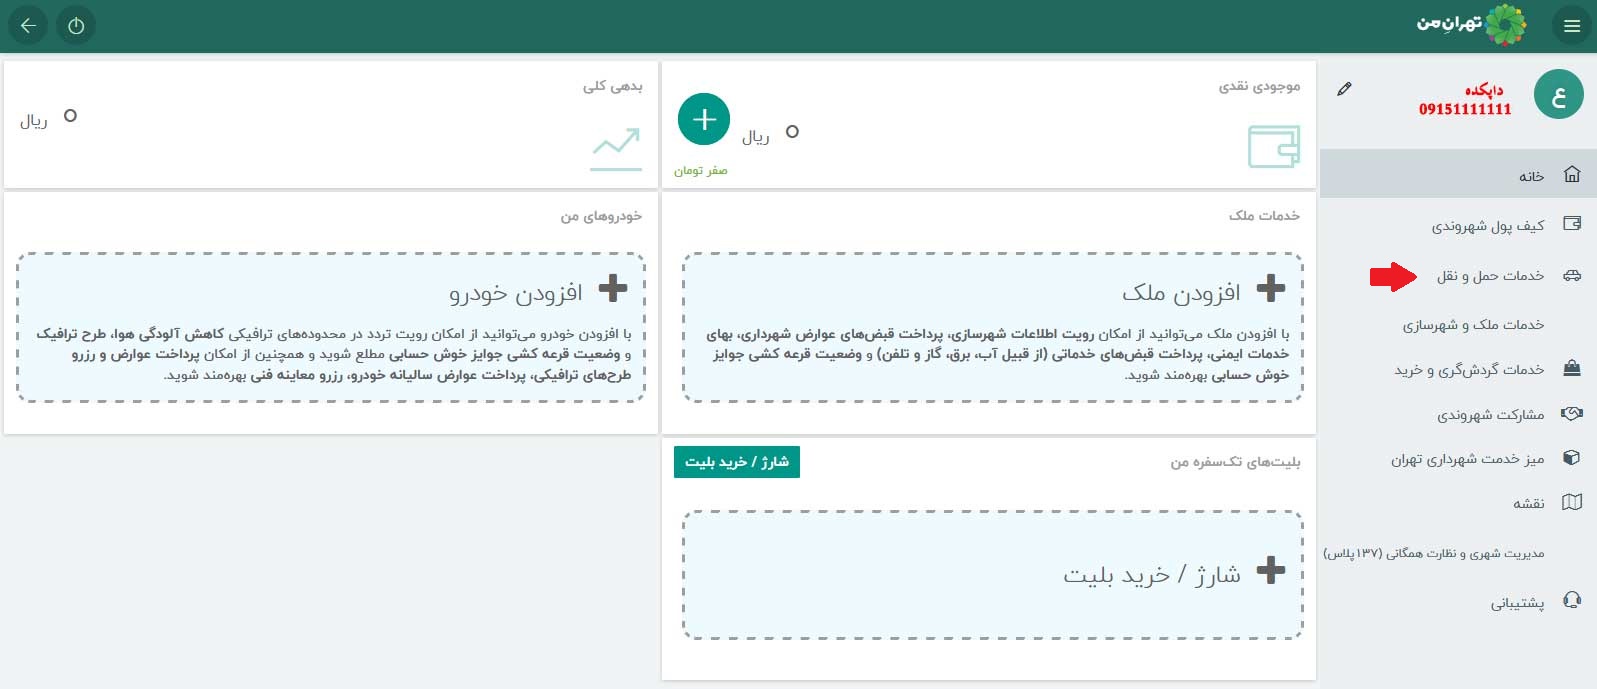1597x689 pixels.
Task: Click the pencil edit profile icon
Action: tap(1344, 89)
